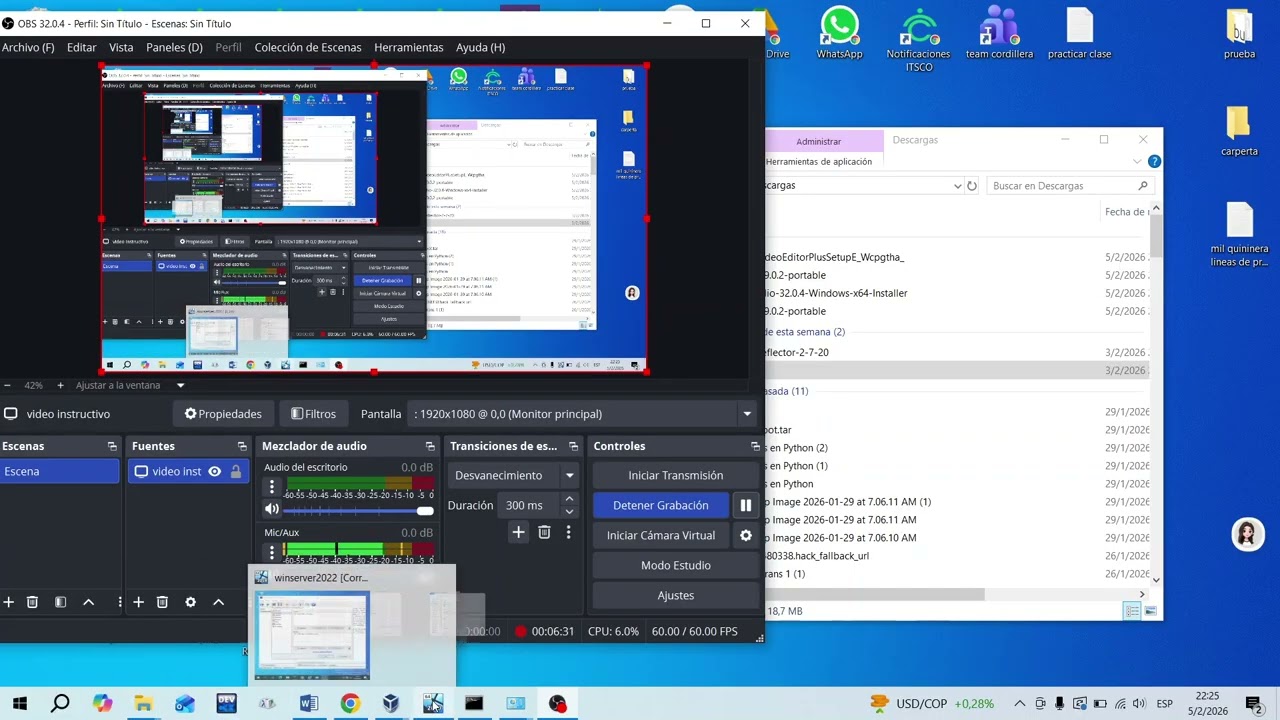Open the Pantalla monitor dropdown
This screenshot has height=720, width=1280.
click(x=746, y=414)
